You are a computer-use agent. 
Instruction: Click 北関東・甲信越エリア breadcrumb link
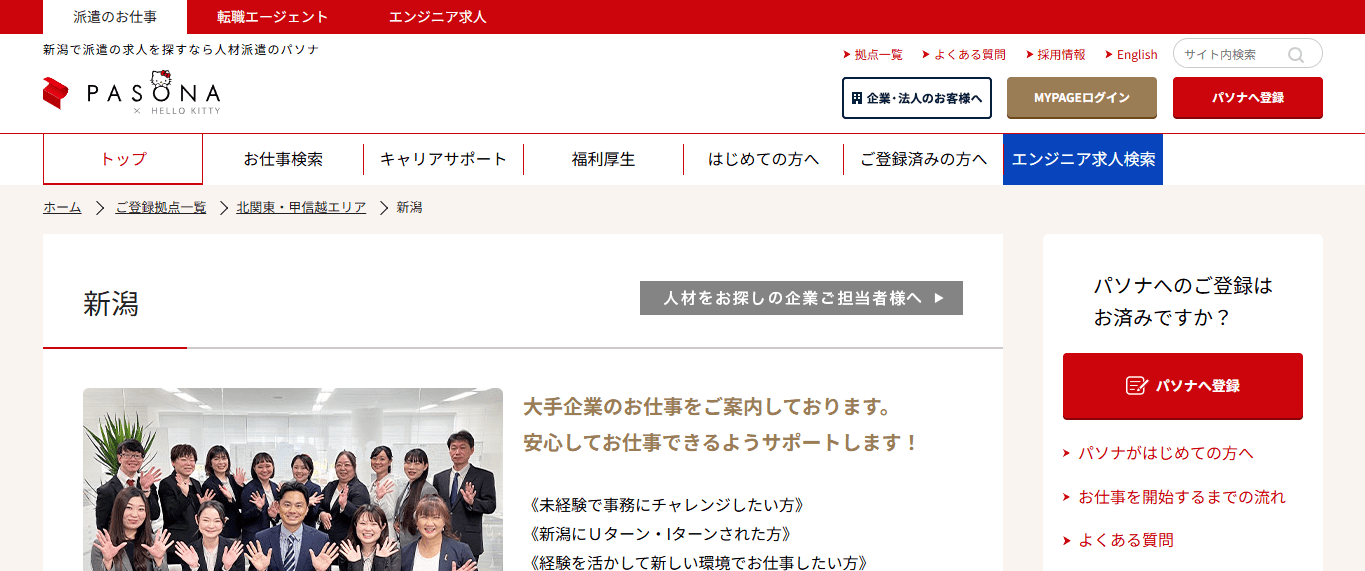click(300, 207)
